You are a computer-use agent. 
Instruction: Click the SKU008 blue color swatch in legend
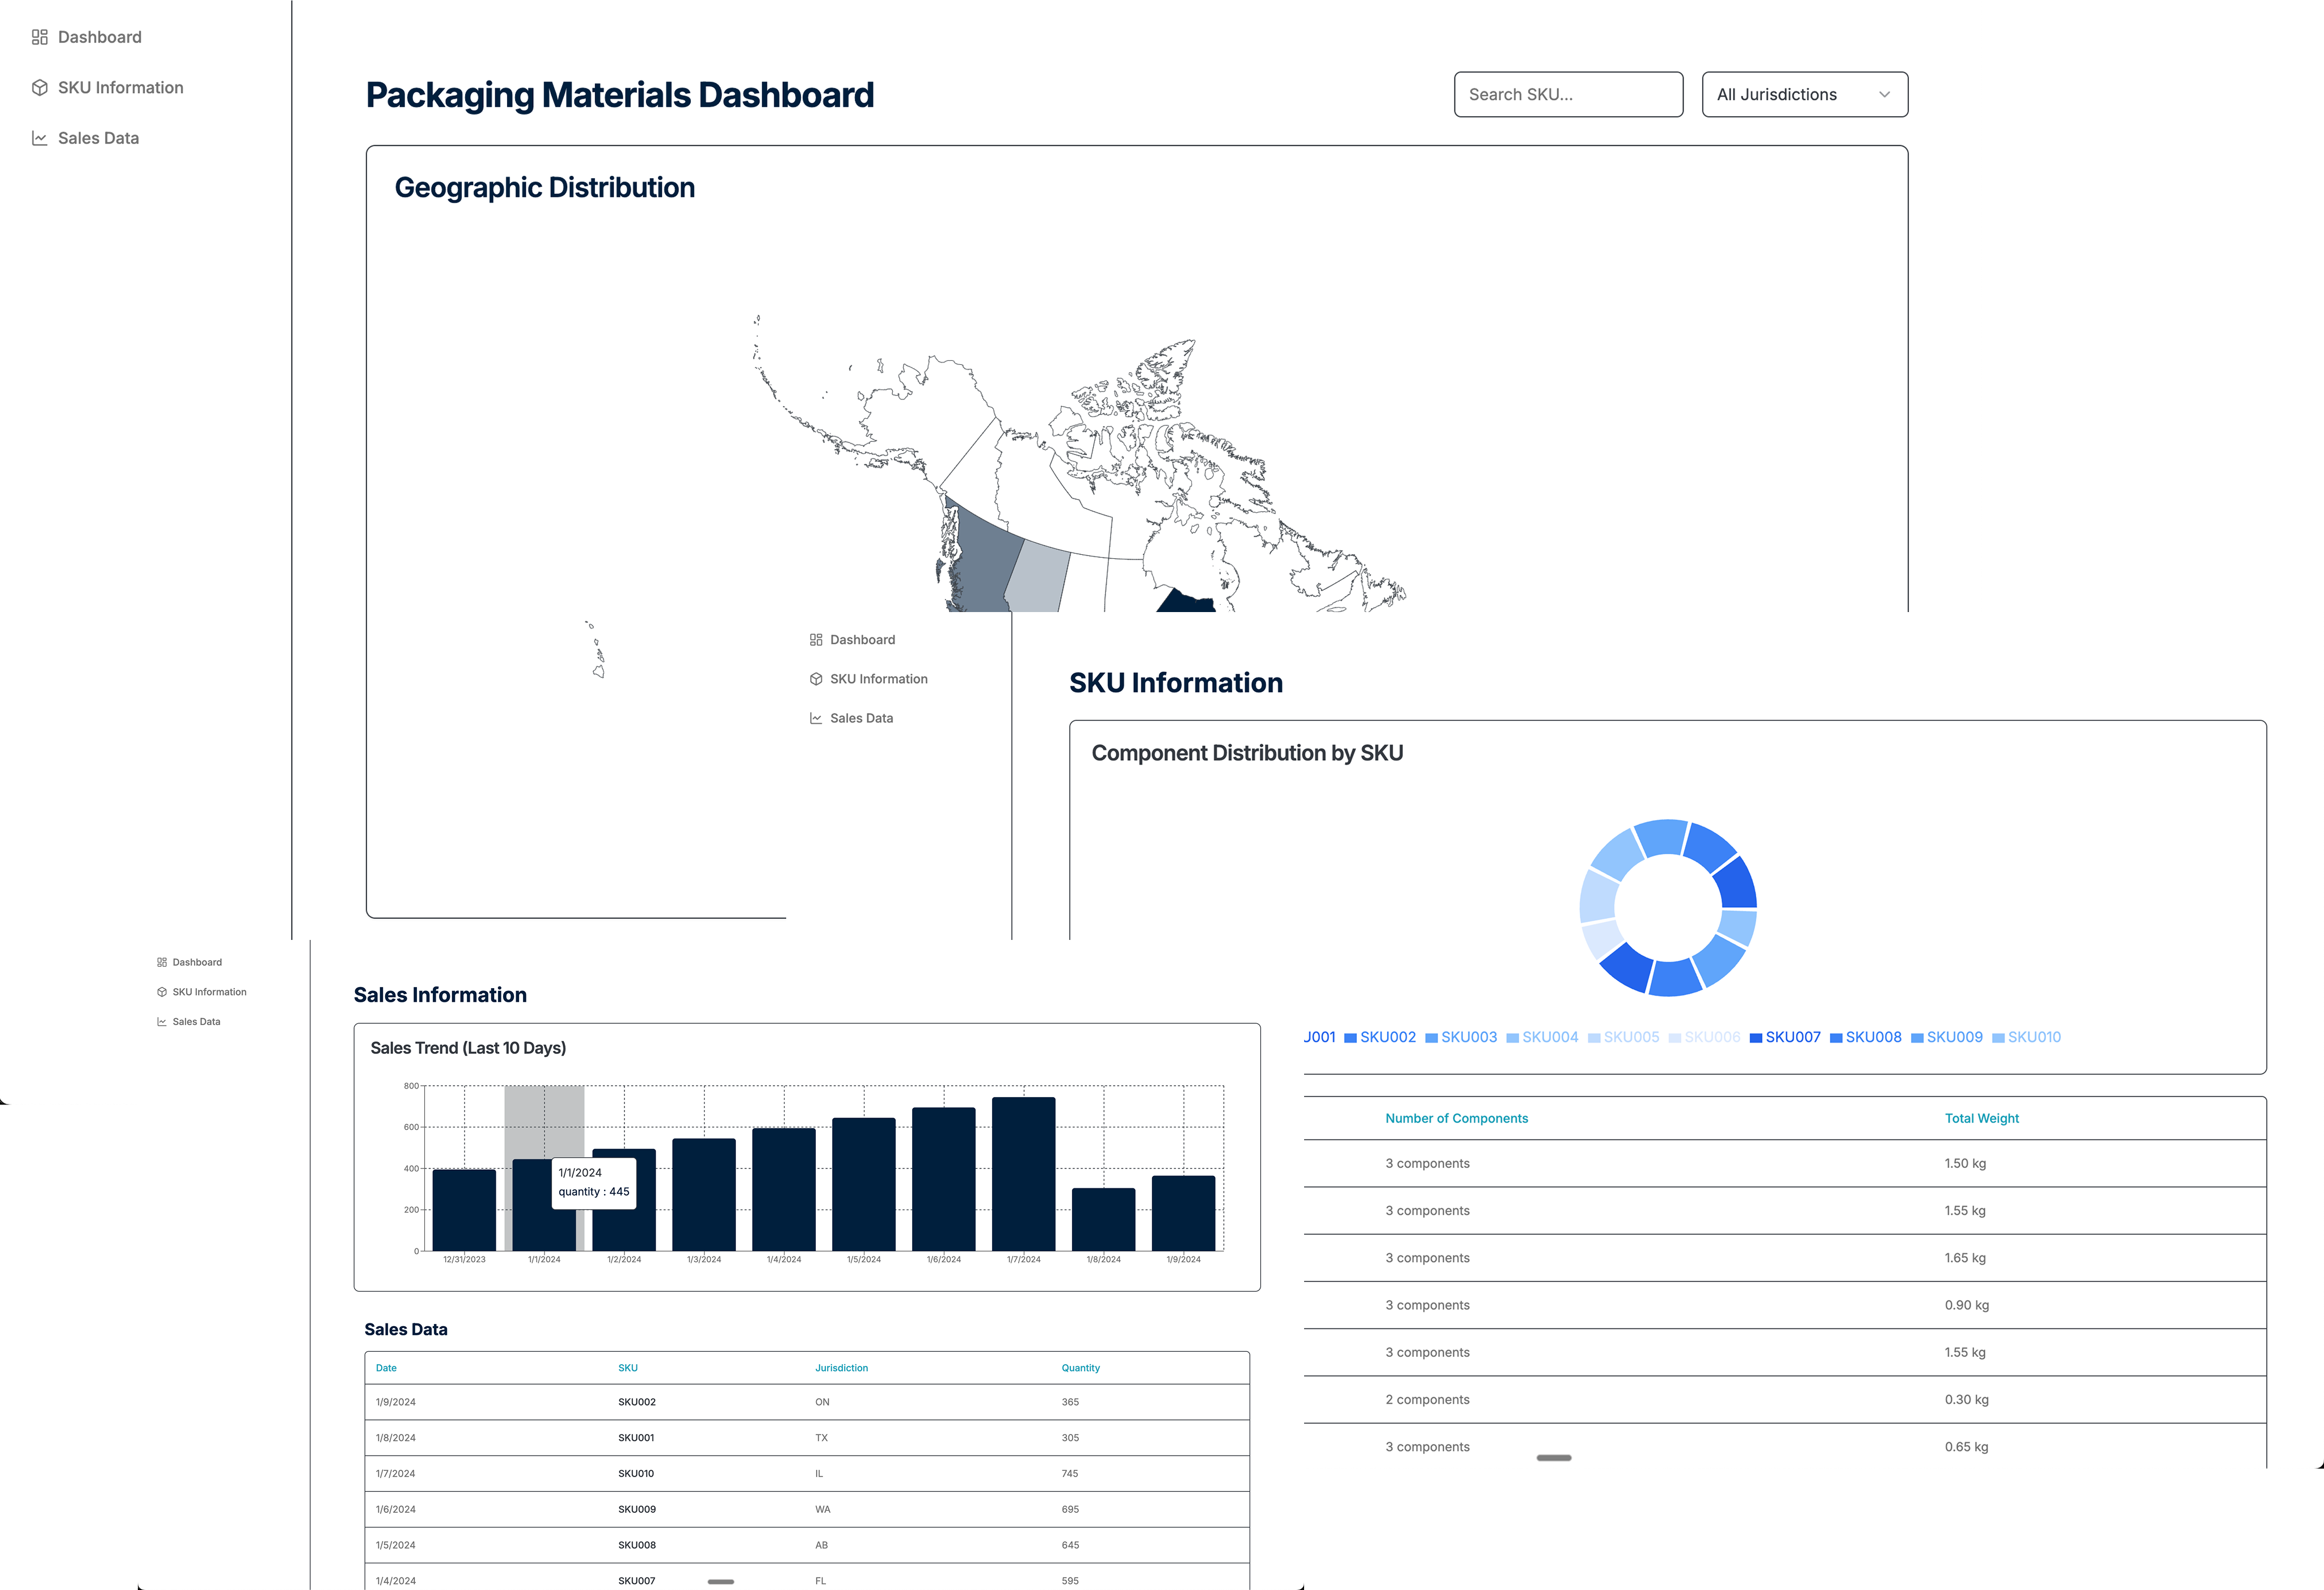(1837, 1037)
